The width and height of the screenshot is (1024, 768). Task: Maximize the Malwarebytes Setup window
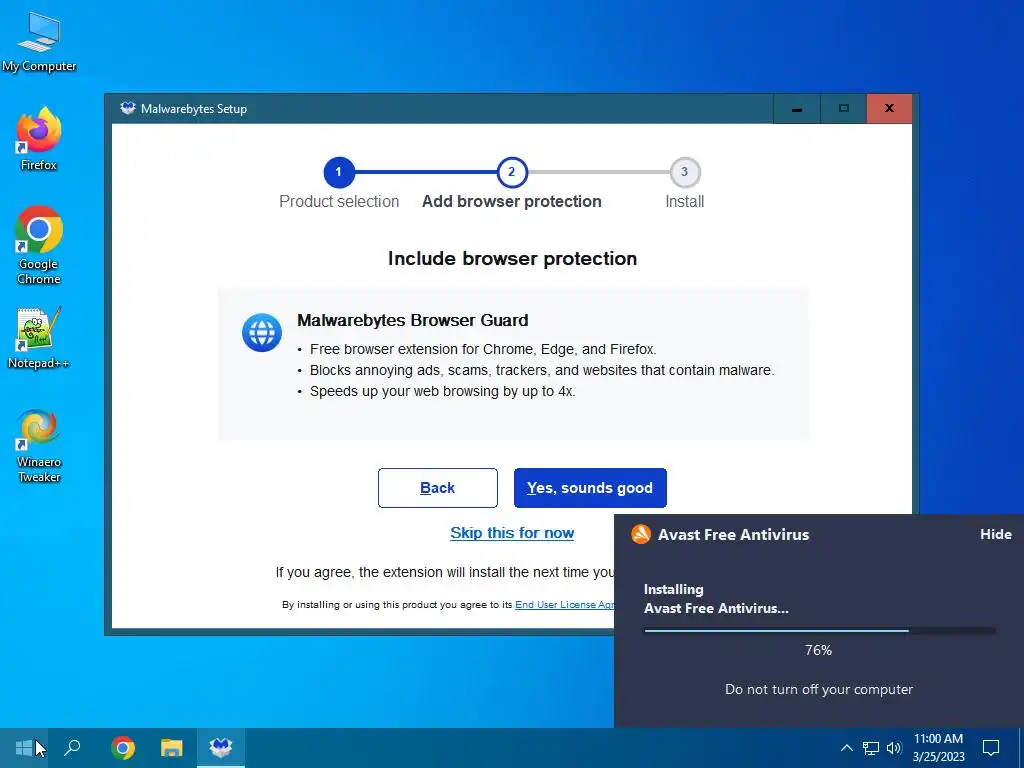coord(844,108)
